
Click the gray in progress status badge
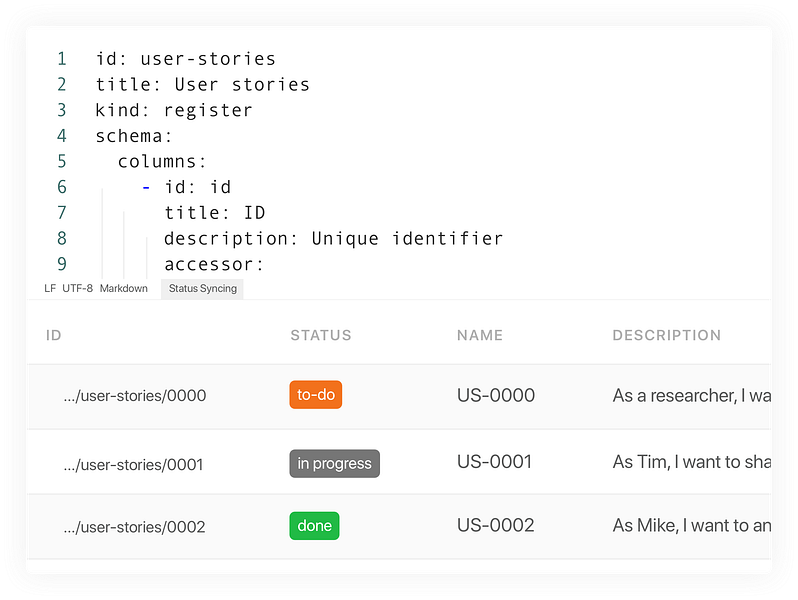[x=334, y=463]
